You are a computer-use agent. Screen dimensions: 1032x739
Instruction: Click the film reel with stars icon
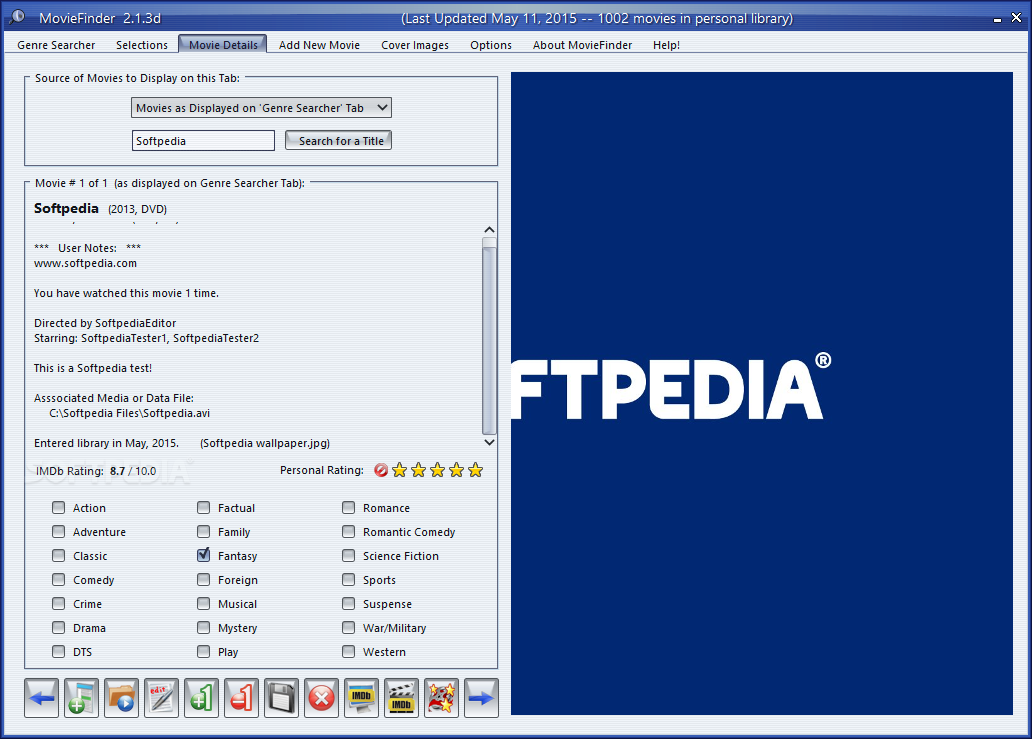pyautogui.click(x=442, y=698)
